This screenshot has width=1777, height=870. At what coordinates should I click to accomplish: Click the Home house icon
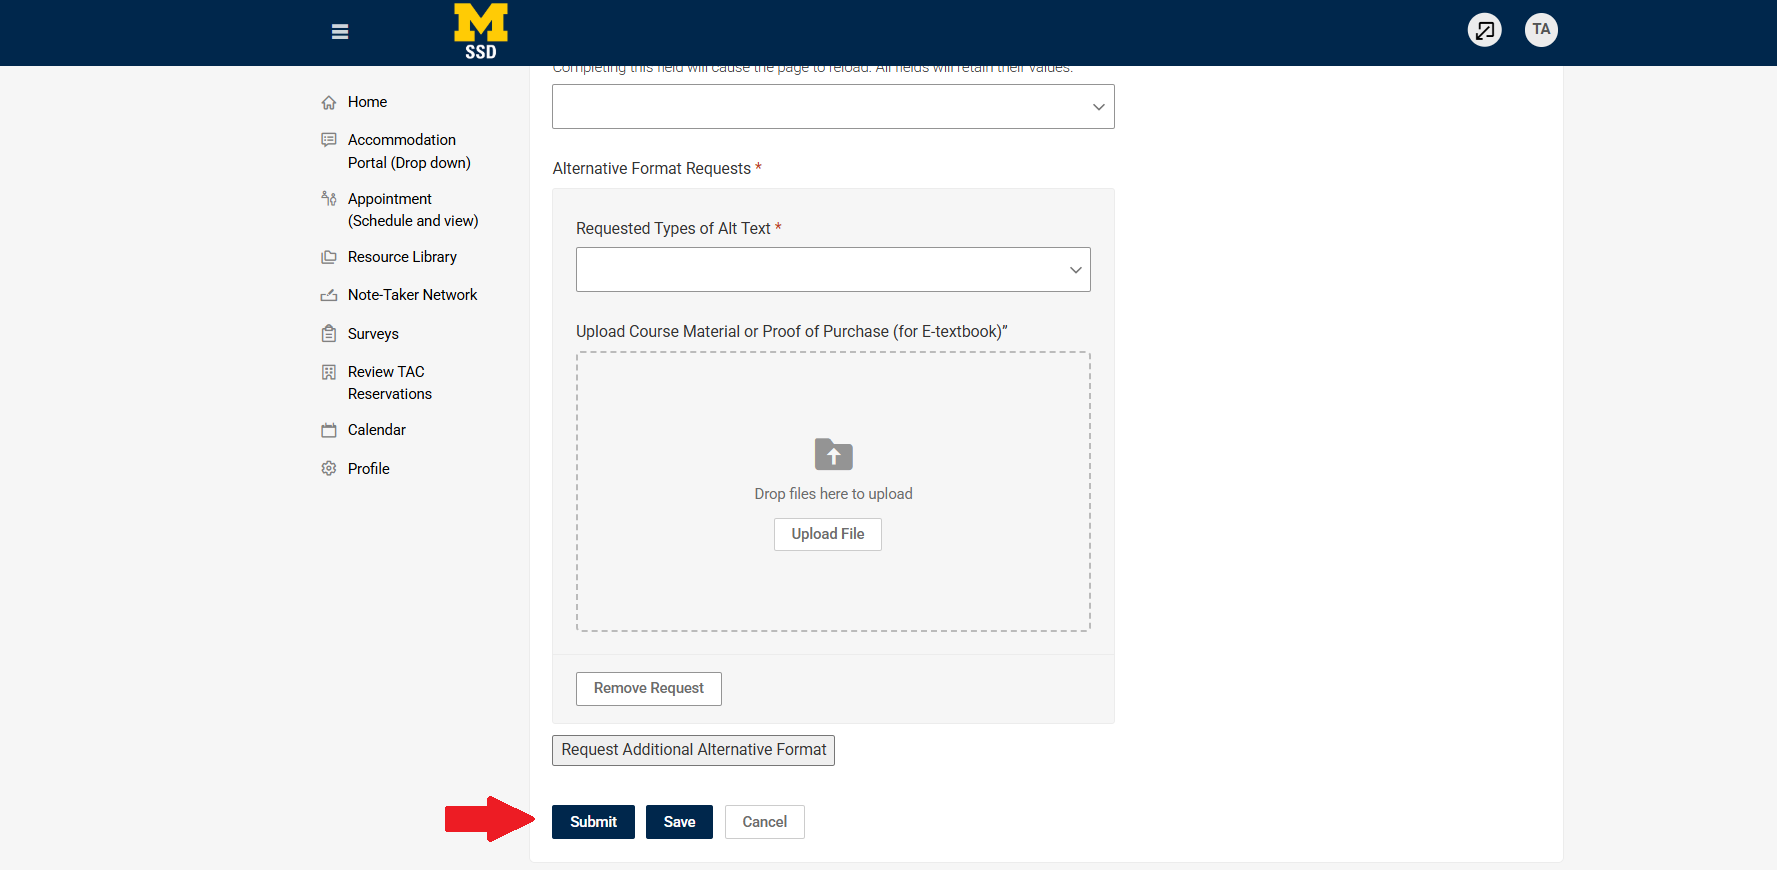(329, 103)
